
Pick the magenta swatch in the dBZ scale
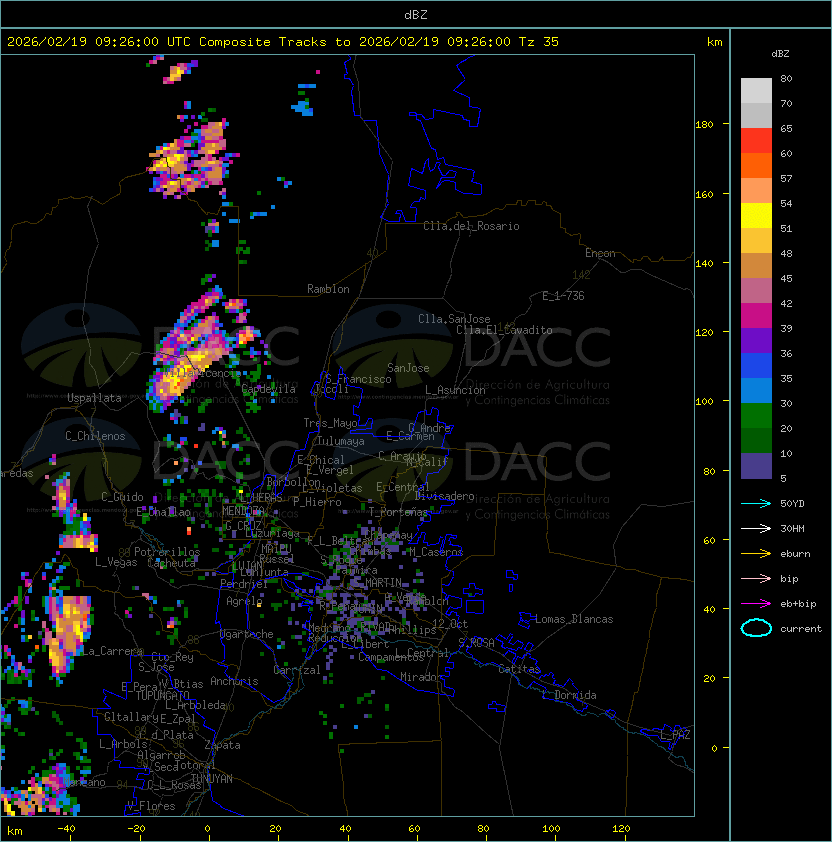(x=756, y=316)
